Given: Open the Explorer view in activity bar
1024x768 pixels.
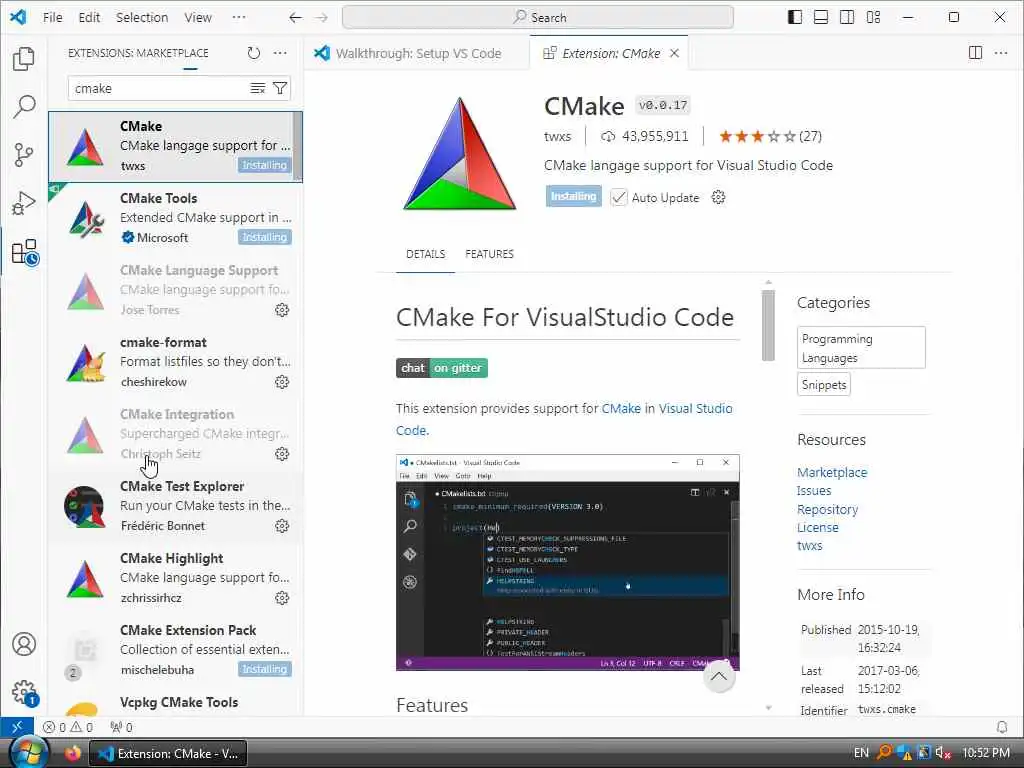Looking at the screenshot, I should [24, 59].
